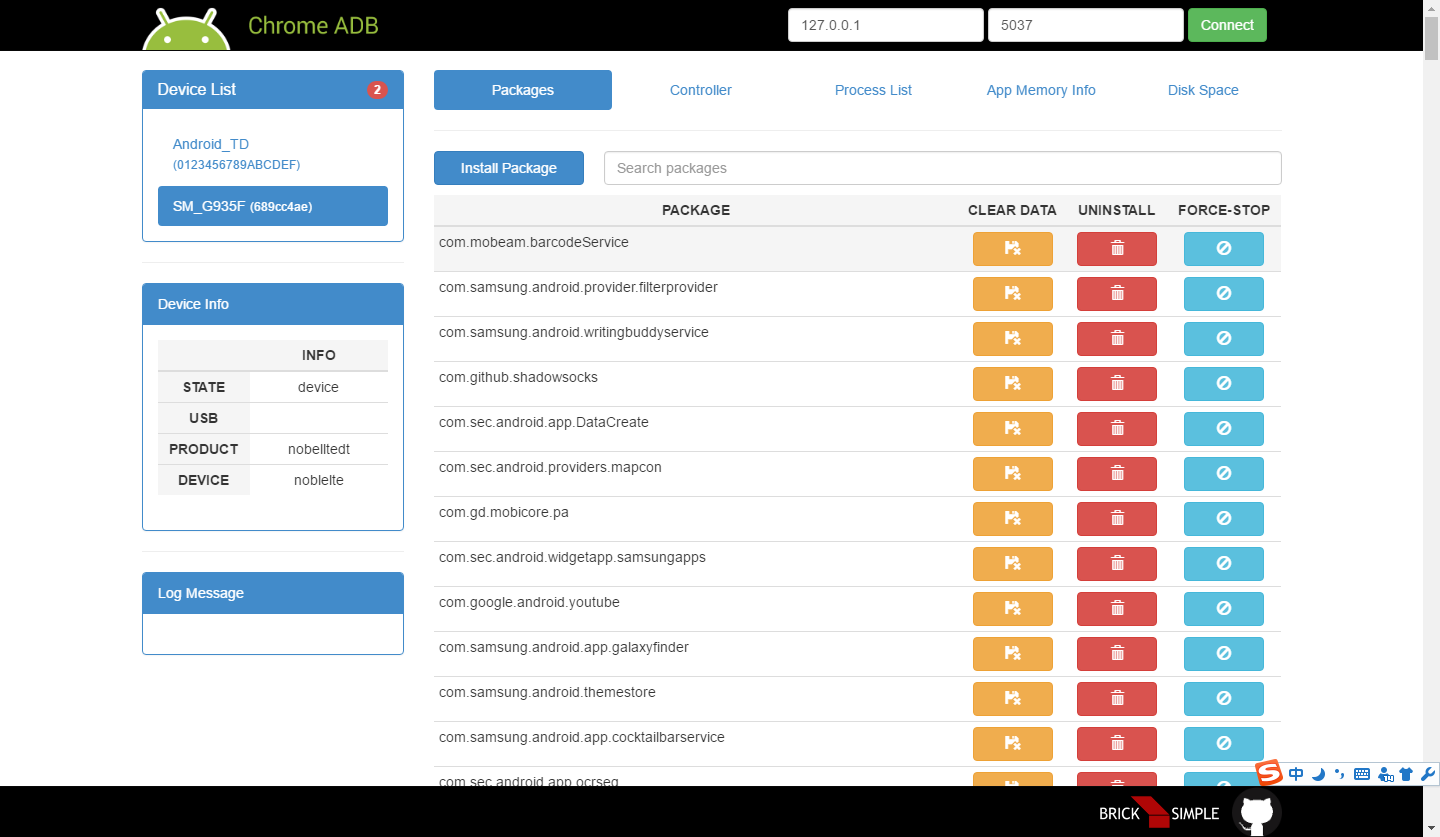Toggle full/half width with the moon icon
This screenshot has width=1440, height=837.
click(1318, 773)
